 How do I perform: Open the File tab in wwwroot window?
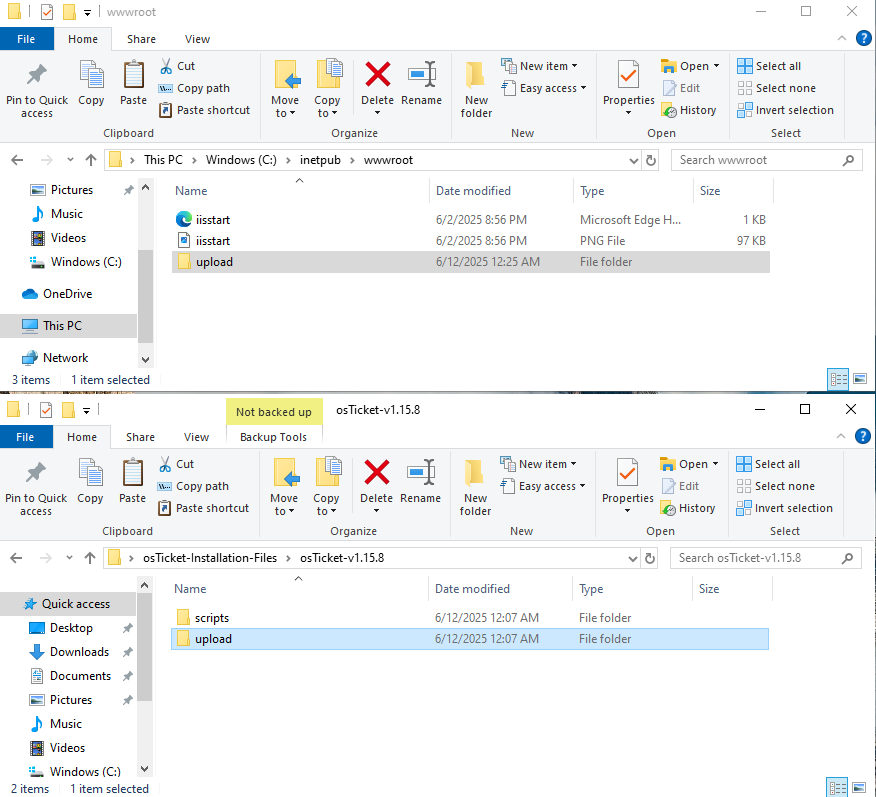click(x=26, y=39)
